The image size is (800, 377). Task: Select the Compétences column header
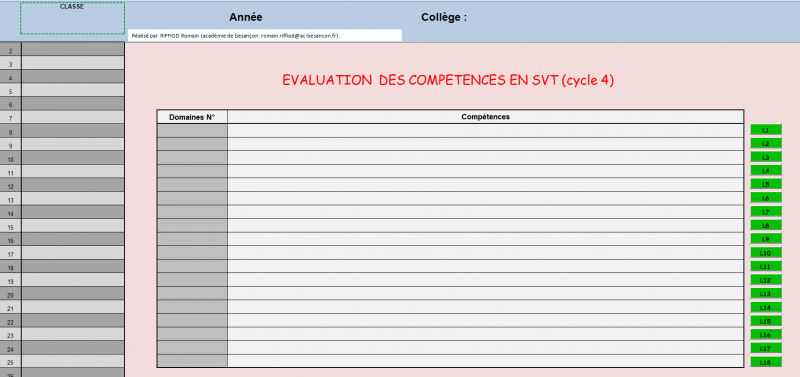[x=486, y=117]
